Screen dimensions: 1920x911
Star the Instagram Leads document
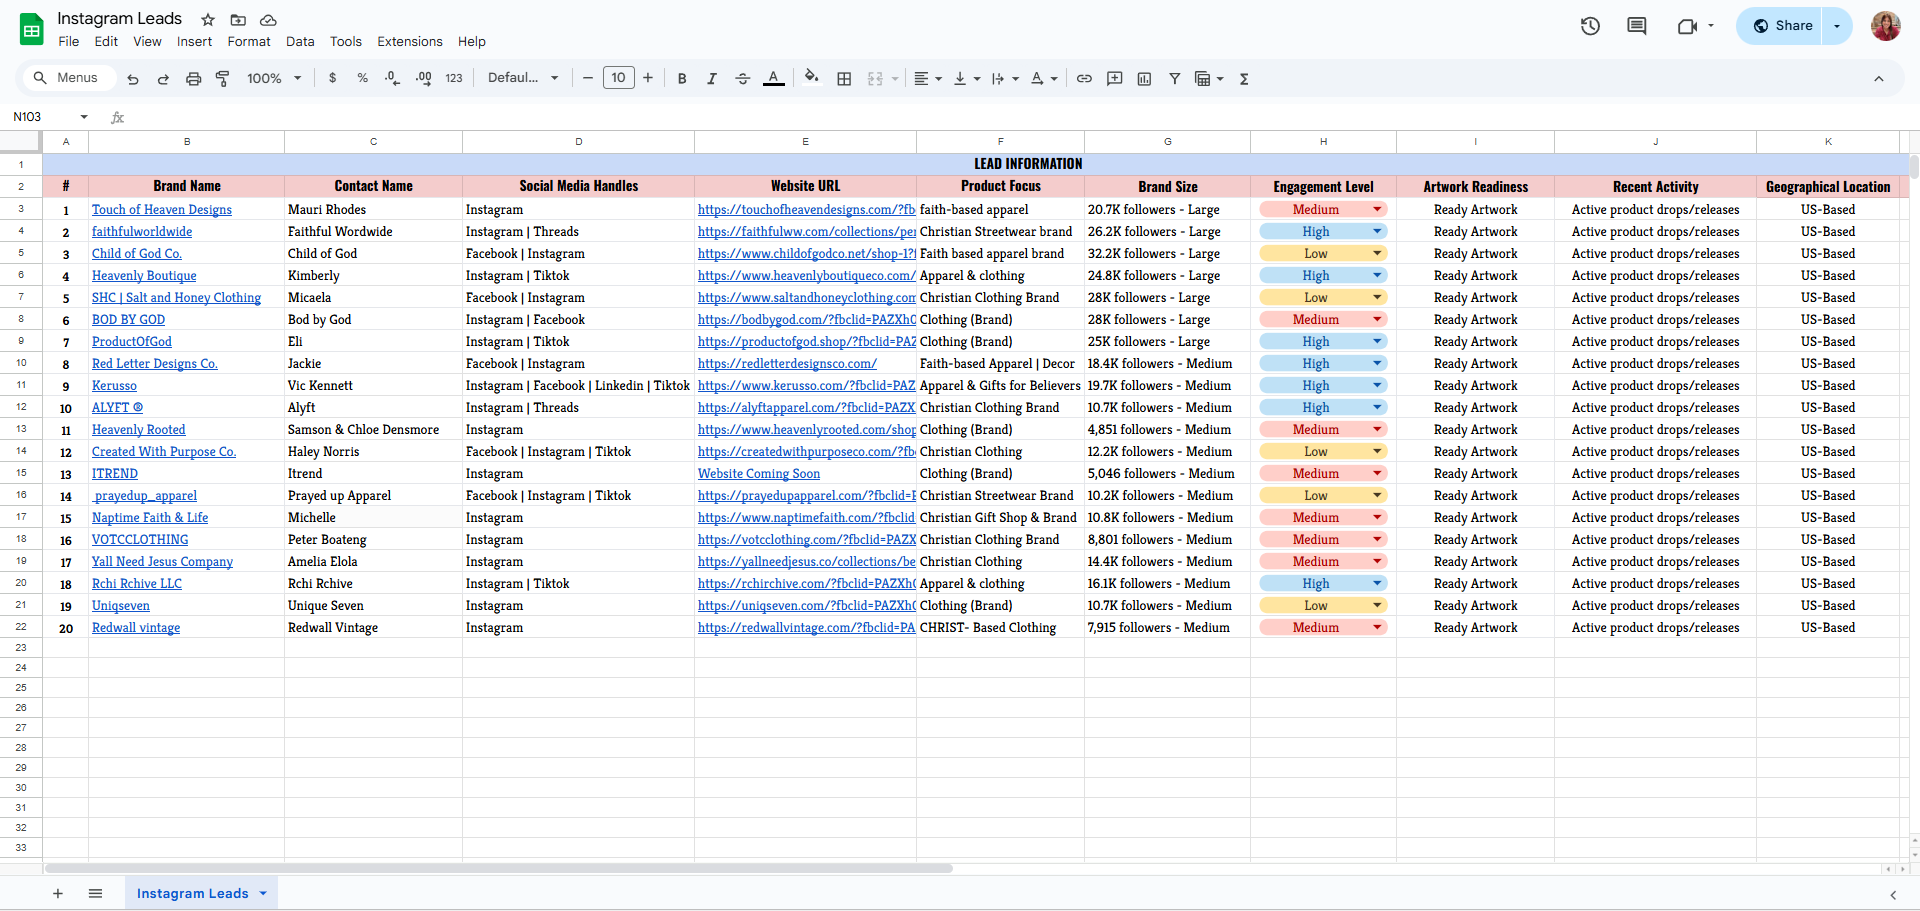click(208, 20)
